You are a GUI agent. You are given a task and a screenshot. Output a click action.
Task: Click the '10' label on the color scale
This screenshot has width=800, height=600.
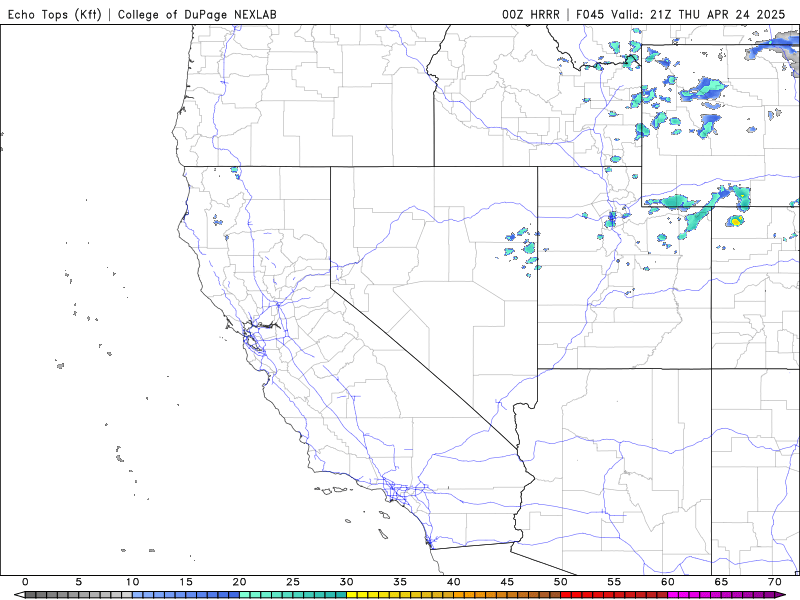132,582
